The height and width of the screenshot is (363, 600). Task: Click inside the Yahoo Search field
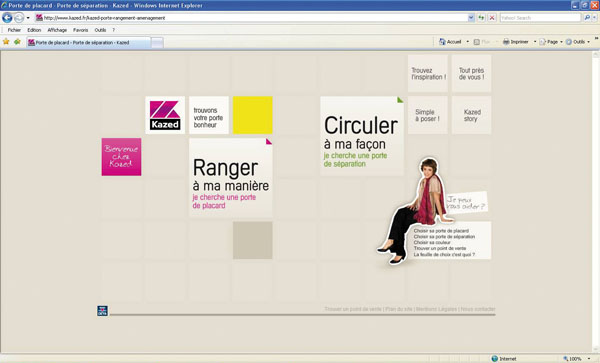(540, 18)
